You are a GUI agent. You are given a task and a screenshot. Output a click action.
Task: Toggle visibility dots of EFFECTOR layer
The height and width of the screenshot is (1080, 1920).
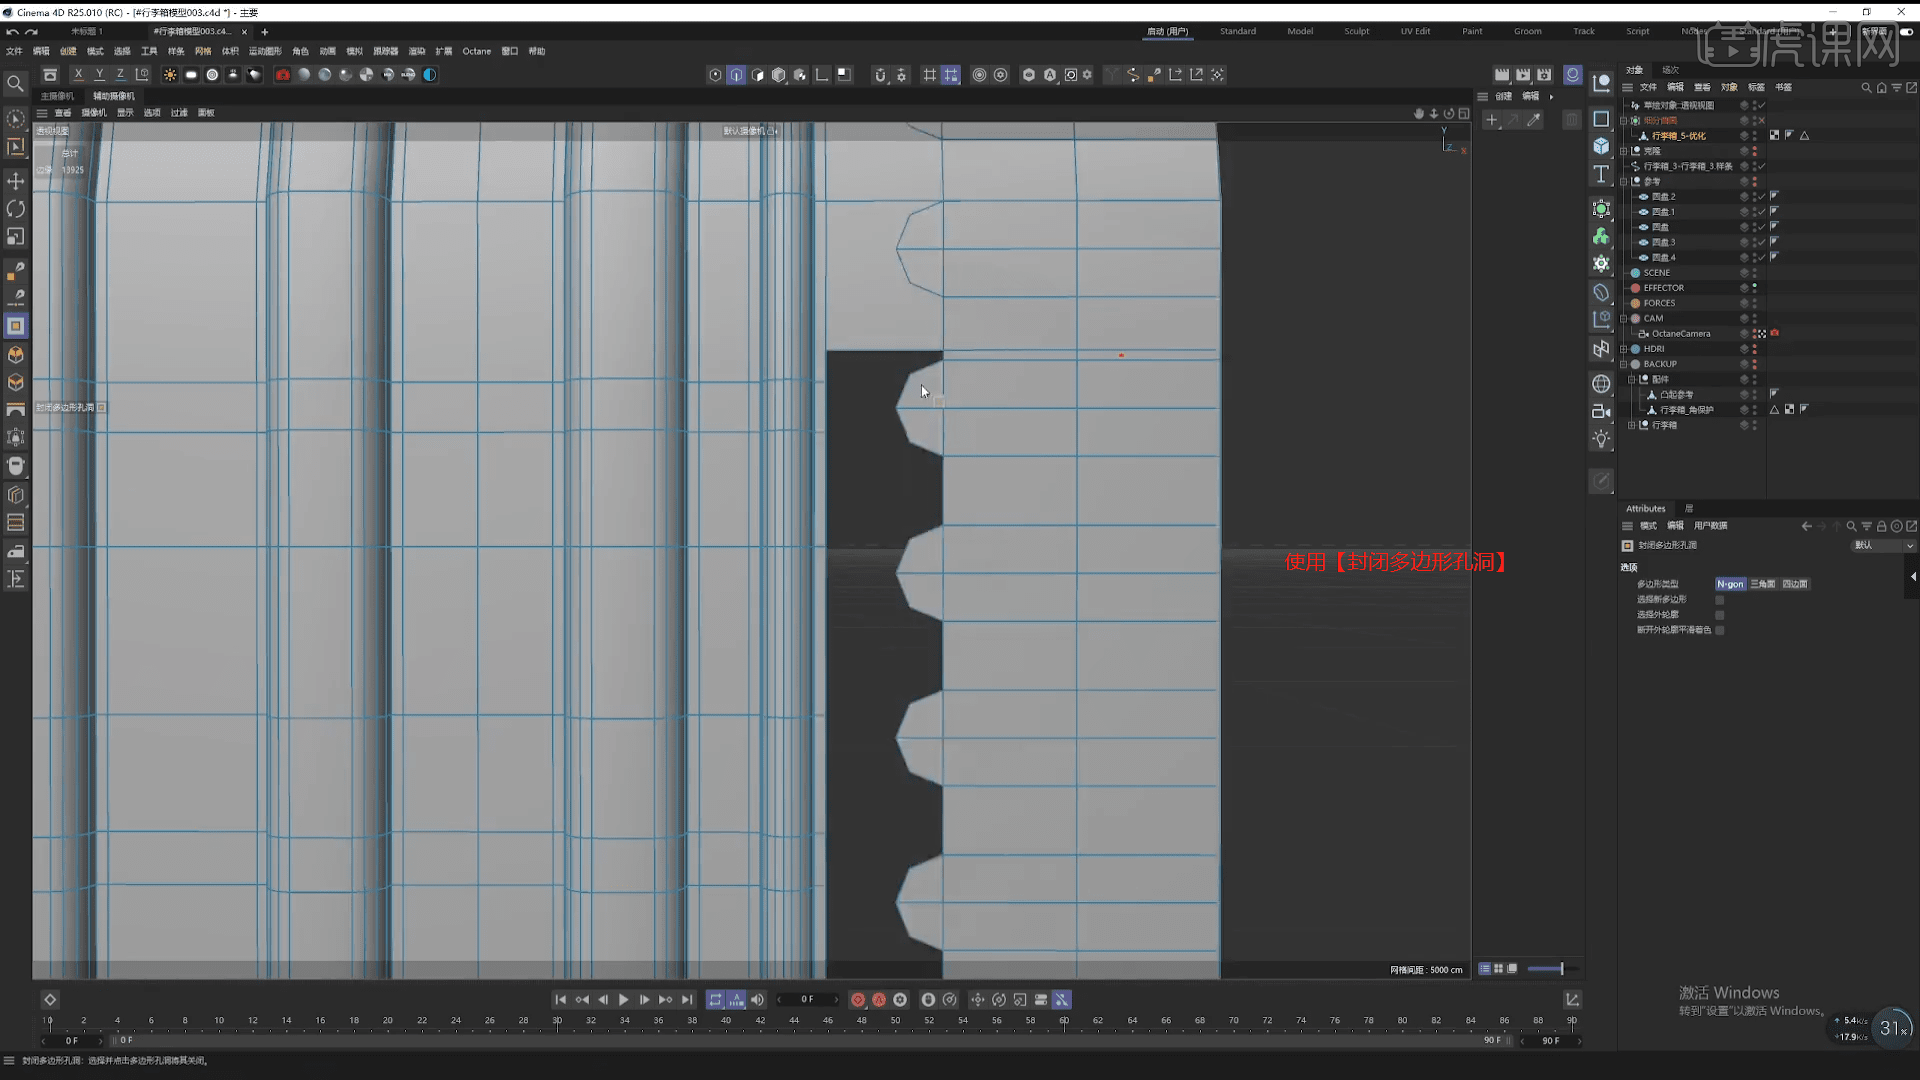1754,288
